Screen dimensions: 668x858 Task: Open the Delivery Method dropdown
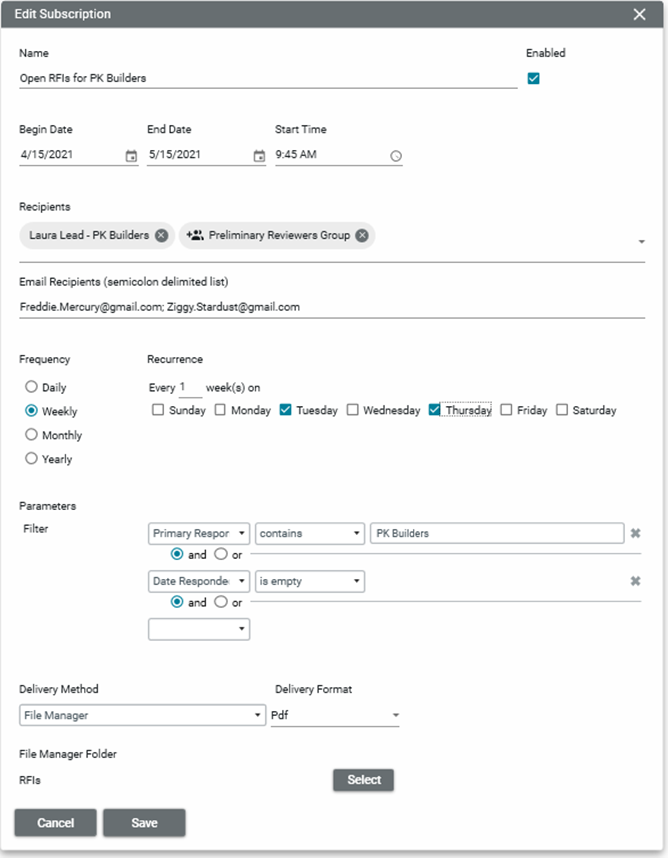coord(141,715)
